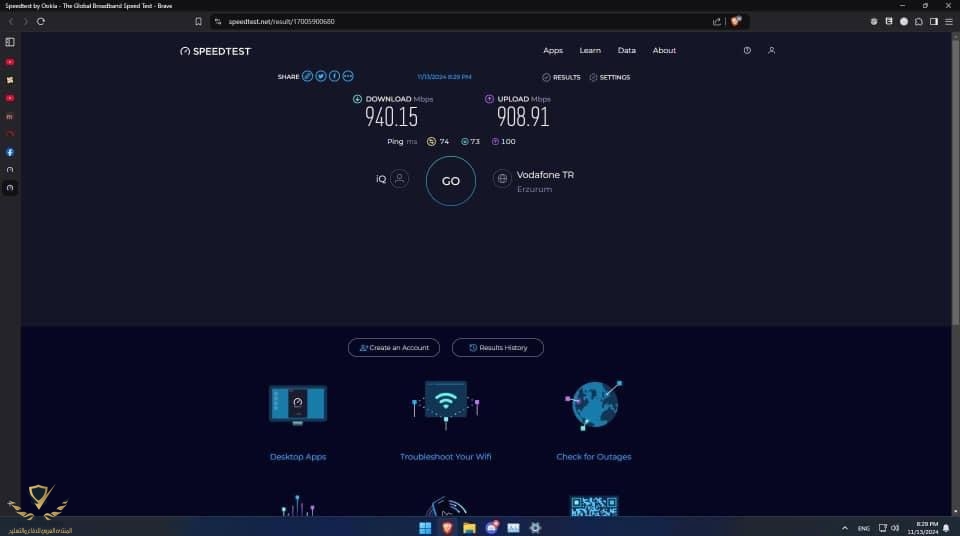Screen dimensions: 960x536
Task: Open the notification bell in taskbar
Action: click(x=947, y=528)
